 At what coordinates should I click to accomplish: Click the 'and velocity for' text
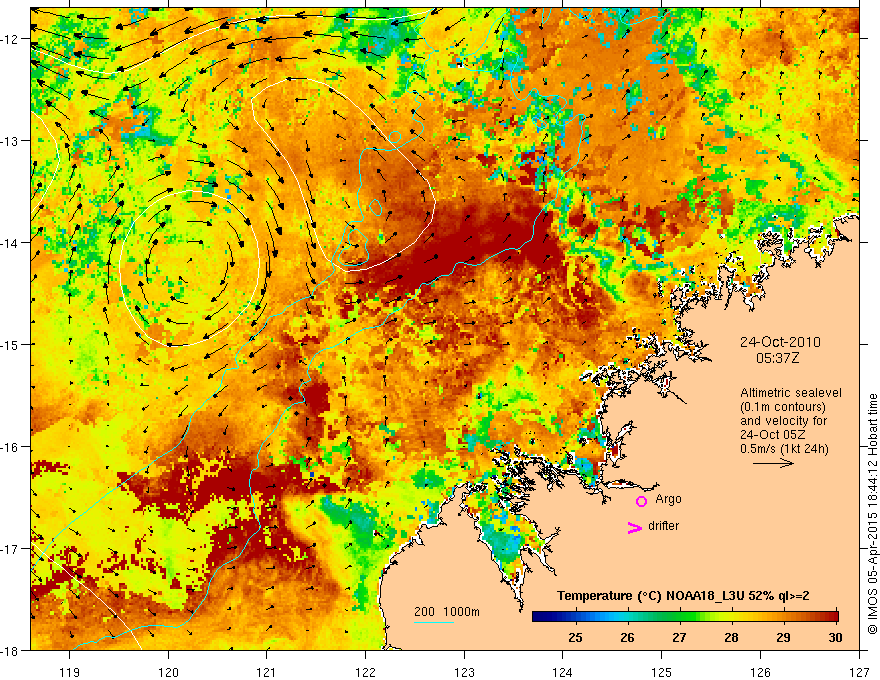pos(783,421)
